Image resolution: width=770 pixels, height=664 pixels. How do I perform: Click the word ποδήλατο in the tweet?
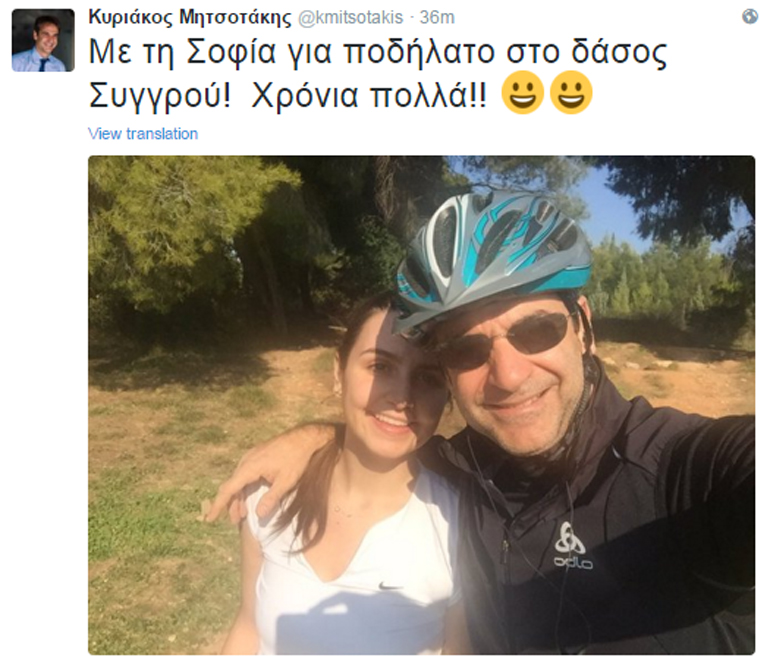click(x=418, y=52)
